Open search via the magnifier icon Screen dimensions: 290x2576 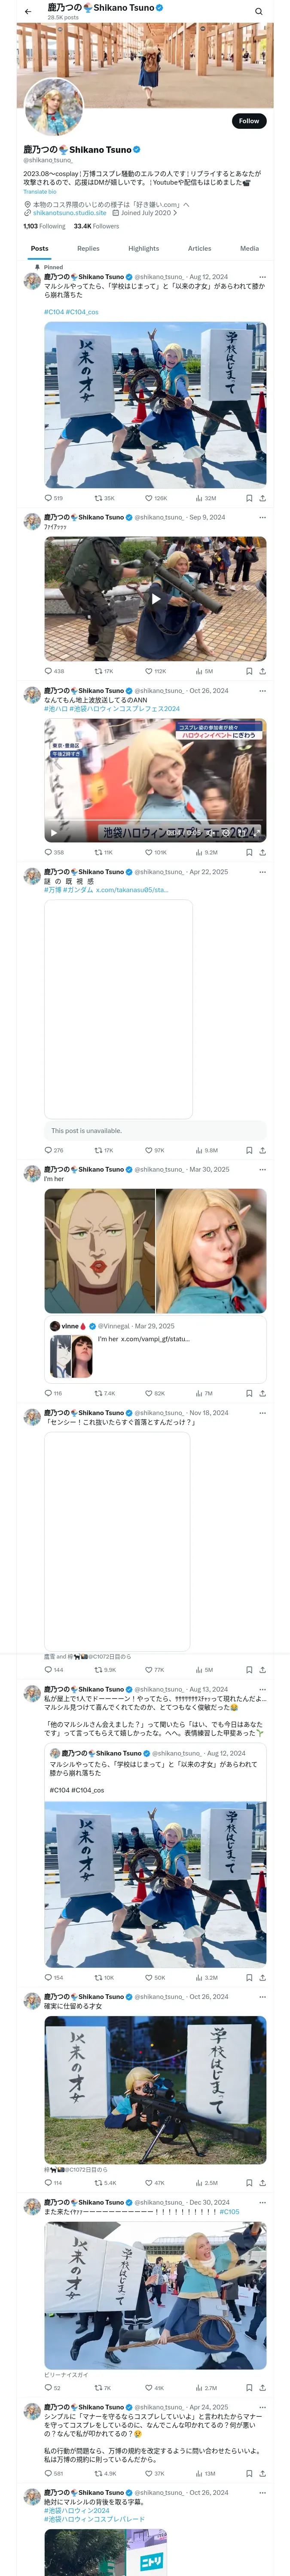click(x=258, y=12)
